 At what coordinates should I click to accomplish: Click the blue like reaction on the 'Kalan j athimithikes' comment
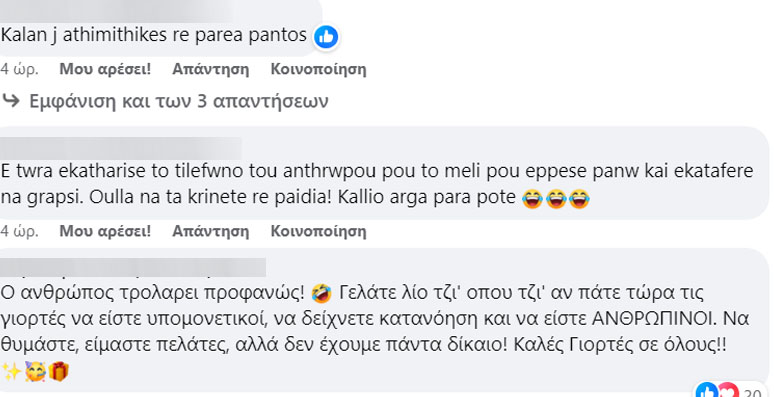click(x=326, y=37)
